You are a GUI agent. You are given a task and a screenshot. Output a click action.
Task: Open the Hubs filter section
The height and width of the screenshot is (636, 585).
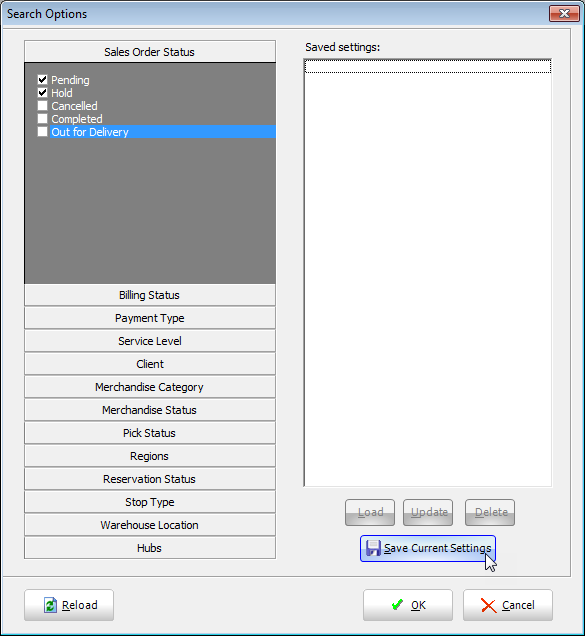150,548
